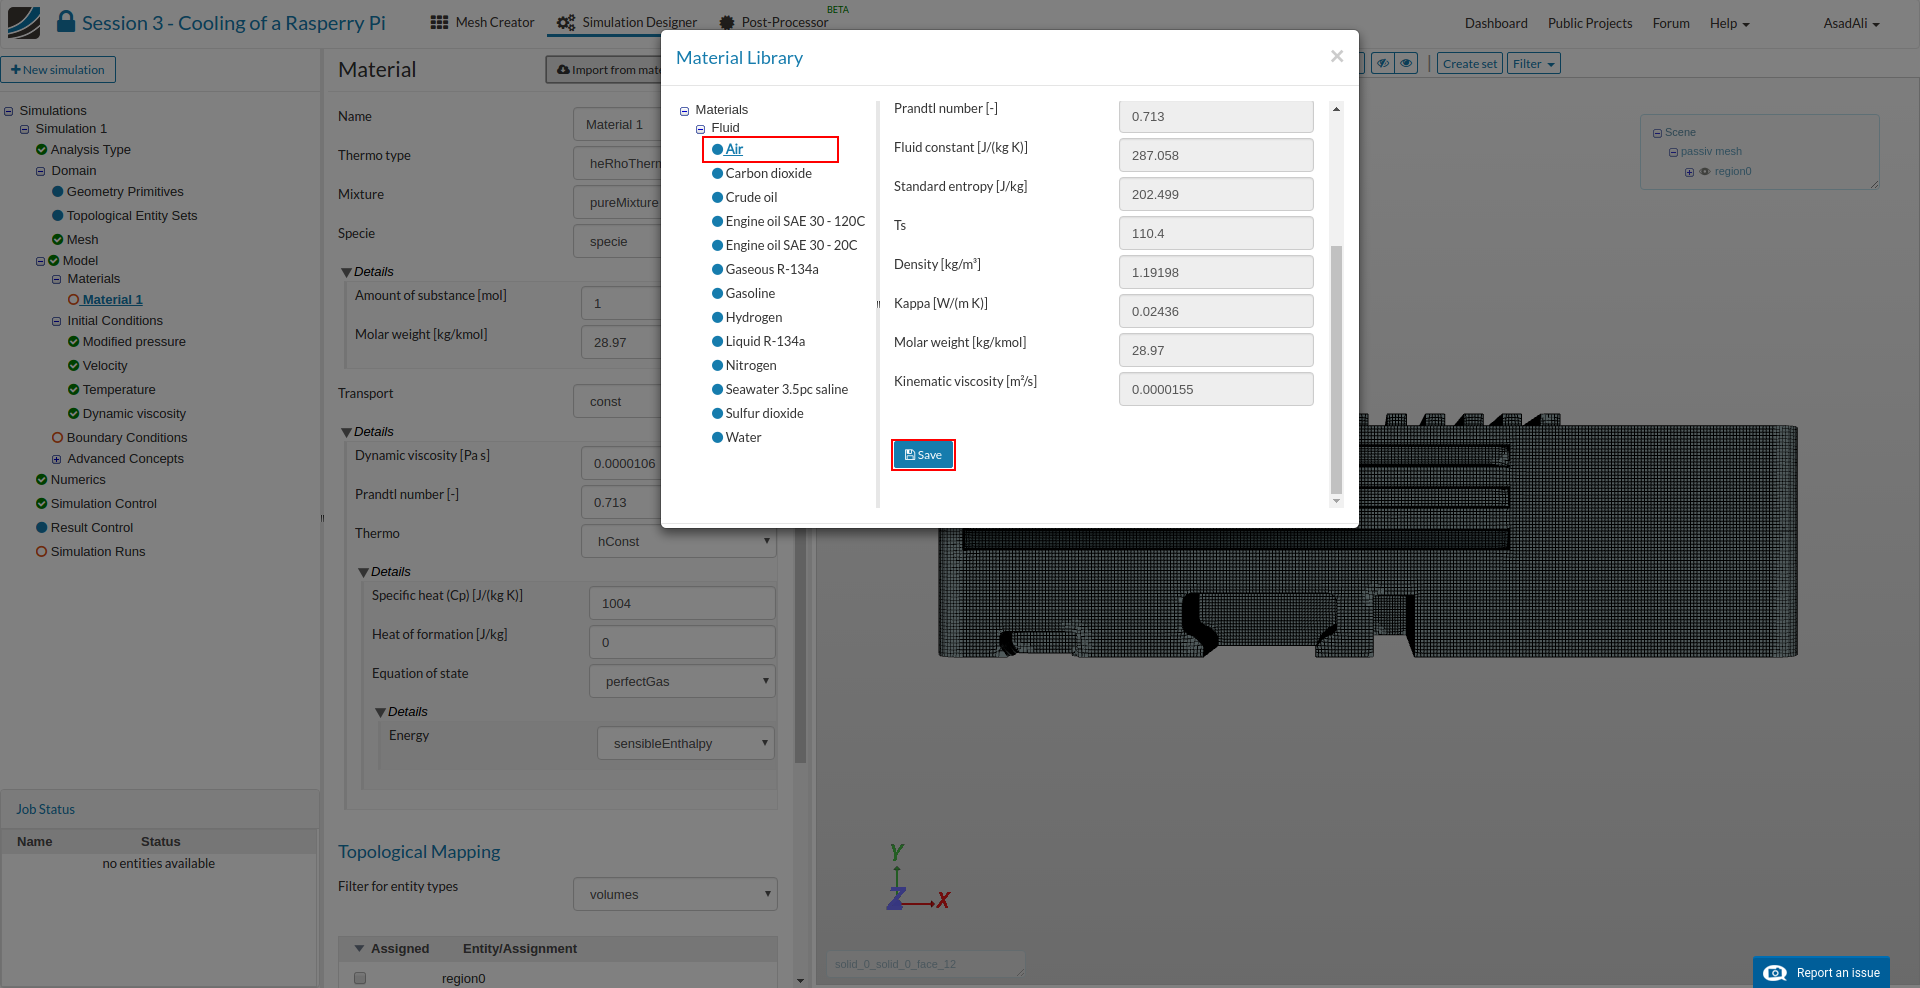This screenshot has height=988, width=1920.
Task: Click green check icon of Simulation Control
Action: 42,504
